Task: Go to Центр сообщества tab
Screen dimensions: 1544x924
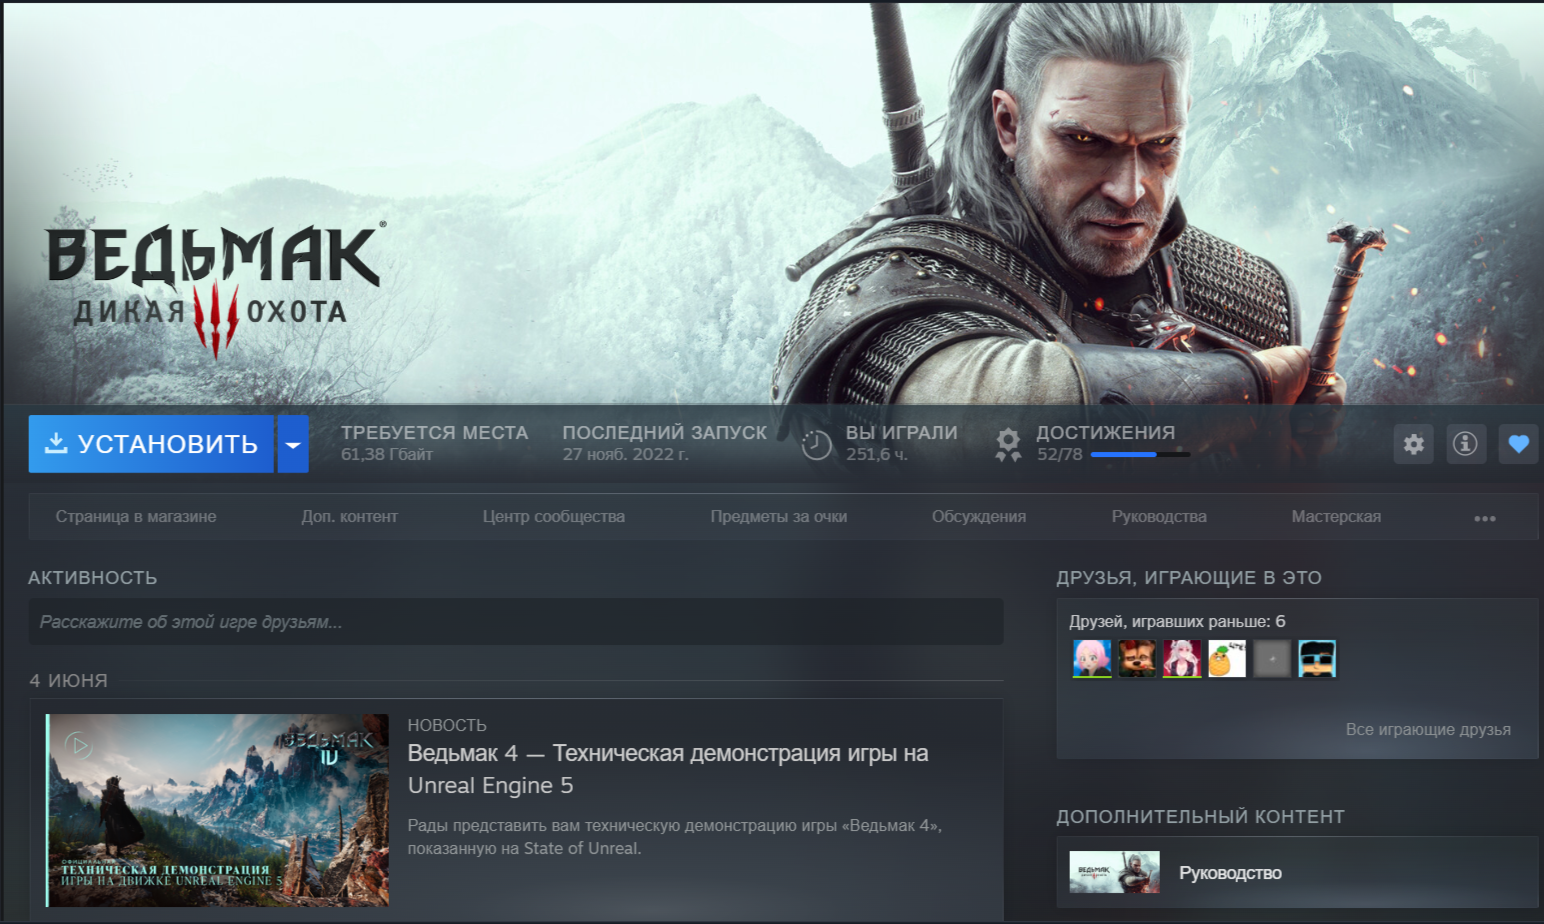Action: (x=554, y=517)
